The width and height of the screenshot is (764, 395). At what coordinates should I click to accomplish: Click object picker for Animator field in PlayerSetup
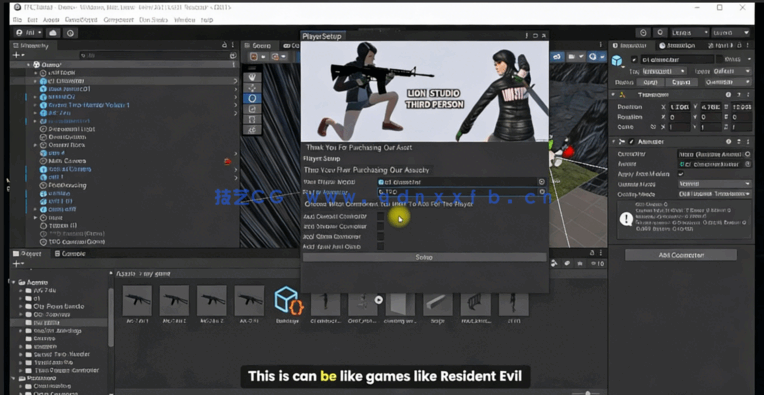[541, 192]
